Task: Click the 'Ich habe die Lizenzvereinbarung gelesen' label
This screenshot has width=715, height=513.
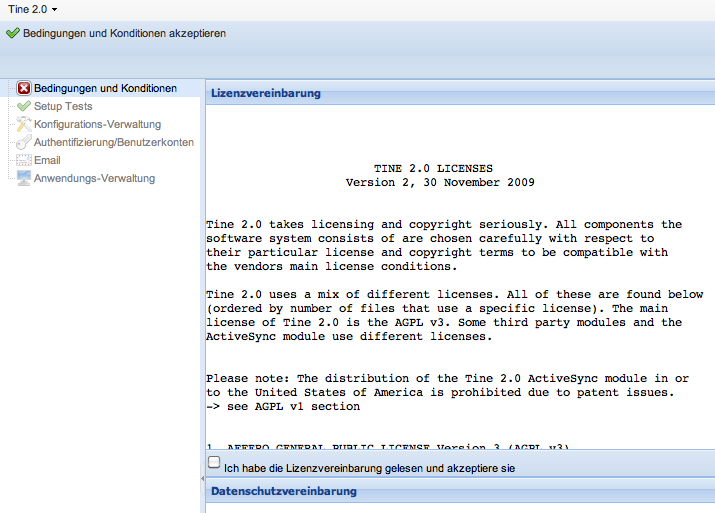Action: click(x=369, y=468)
